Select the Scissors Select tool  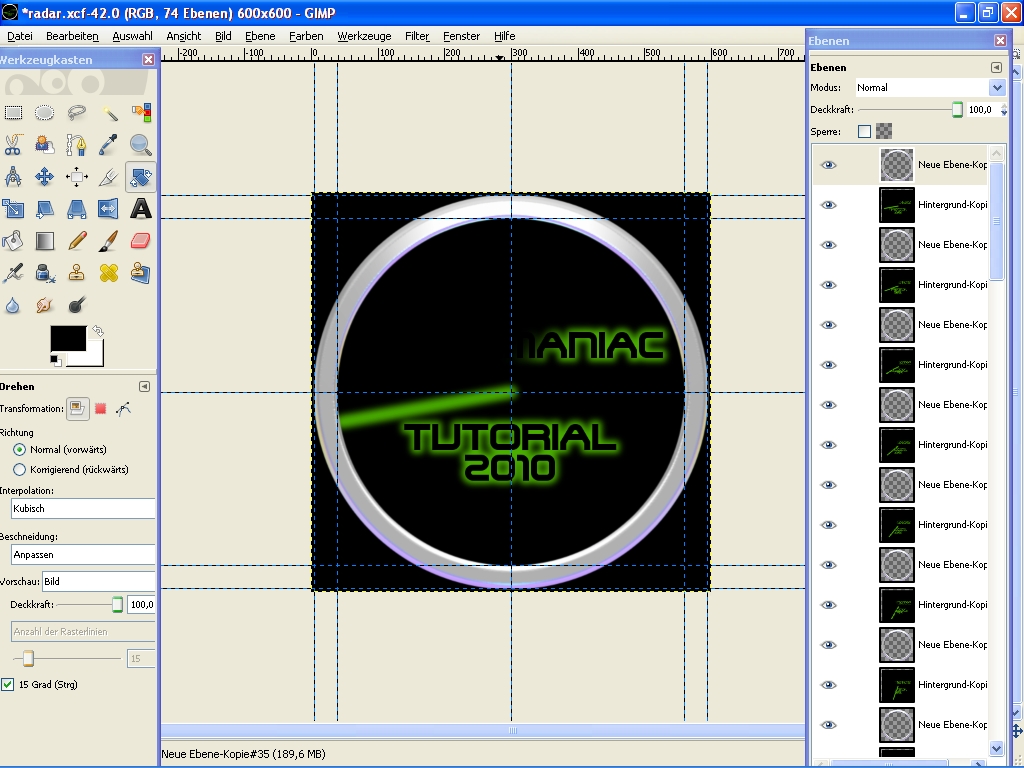coord(13,145)
